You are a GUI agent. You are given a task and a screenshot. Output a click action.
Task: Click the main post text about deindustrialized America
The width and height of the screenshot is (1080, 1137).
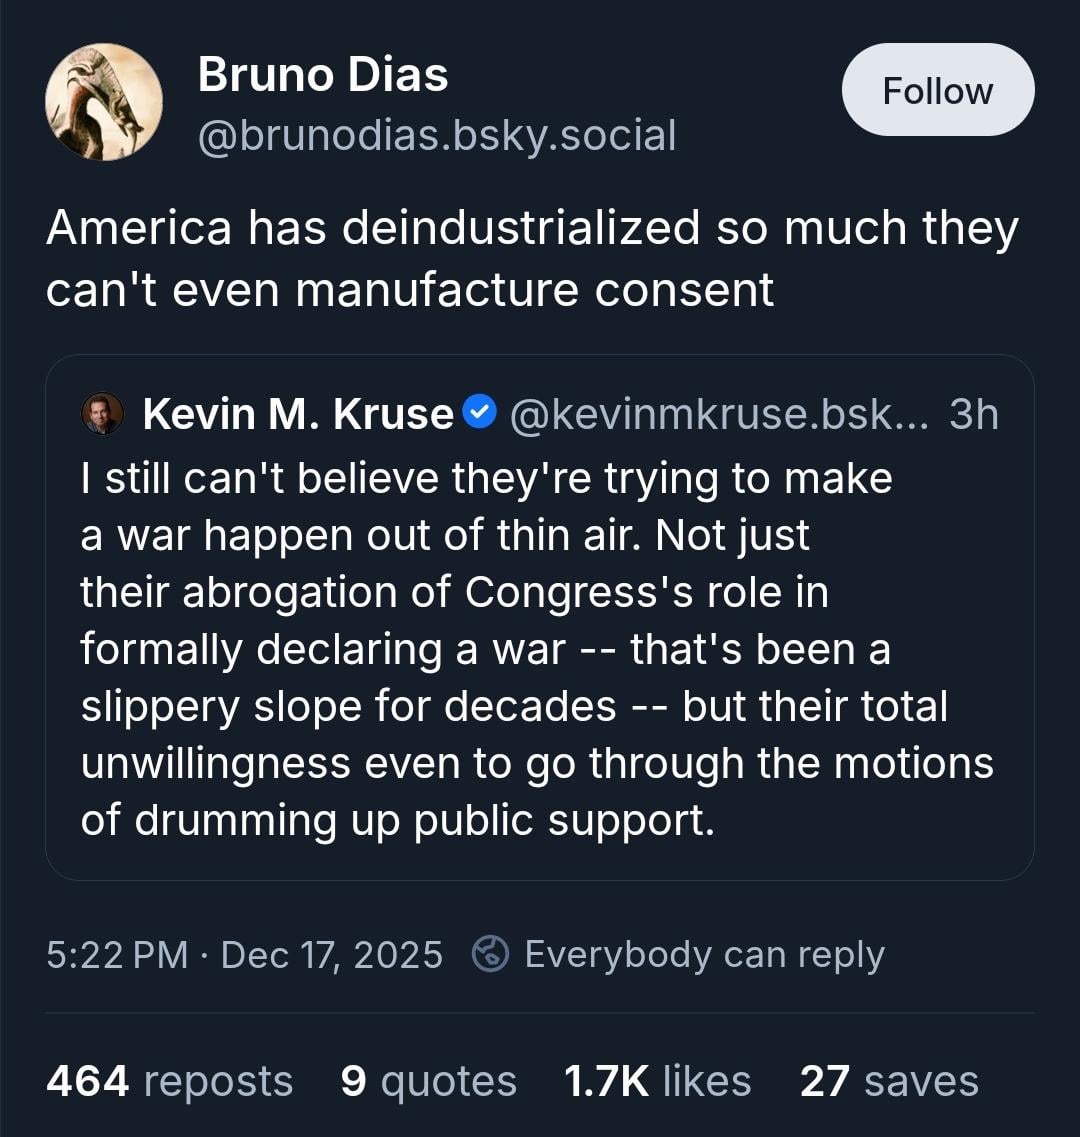(532, 228)
